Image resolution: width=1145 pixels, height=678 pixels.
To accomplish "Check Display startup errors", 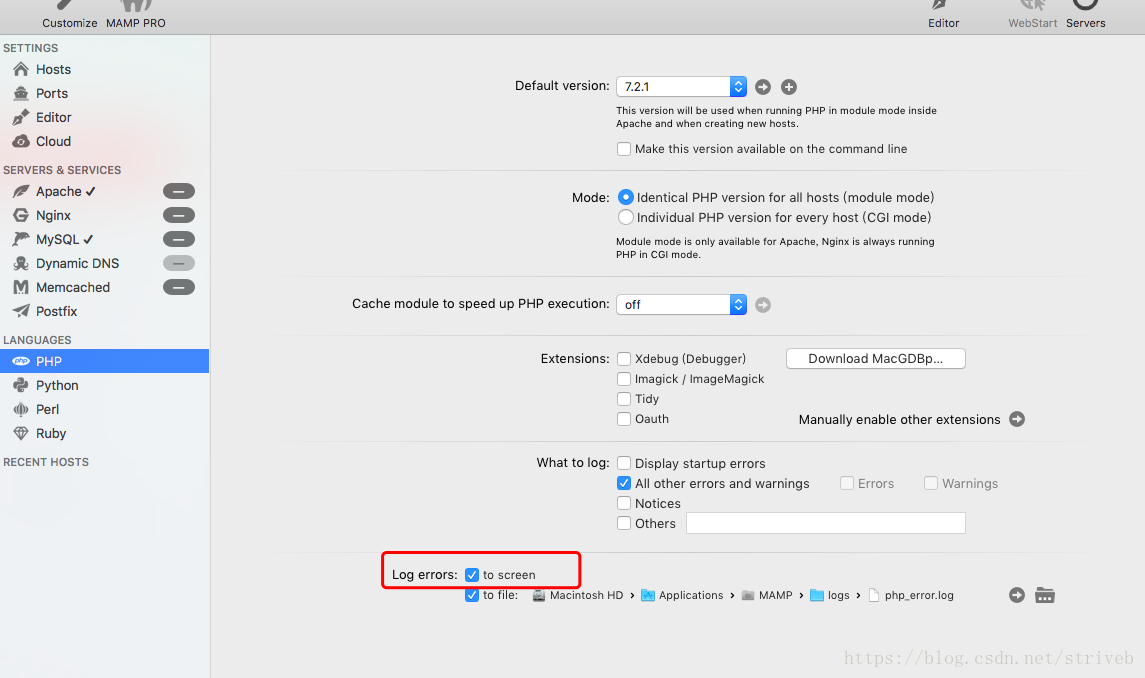I will [624, 463].
